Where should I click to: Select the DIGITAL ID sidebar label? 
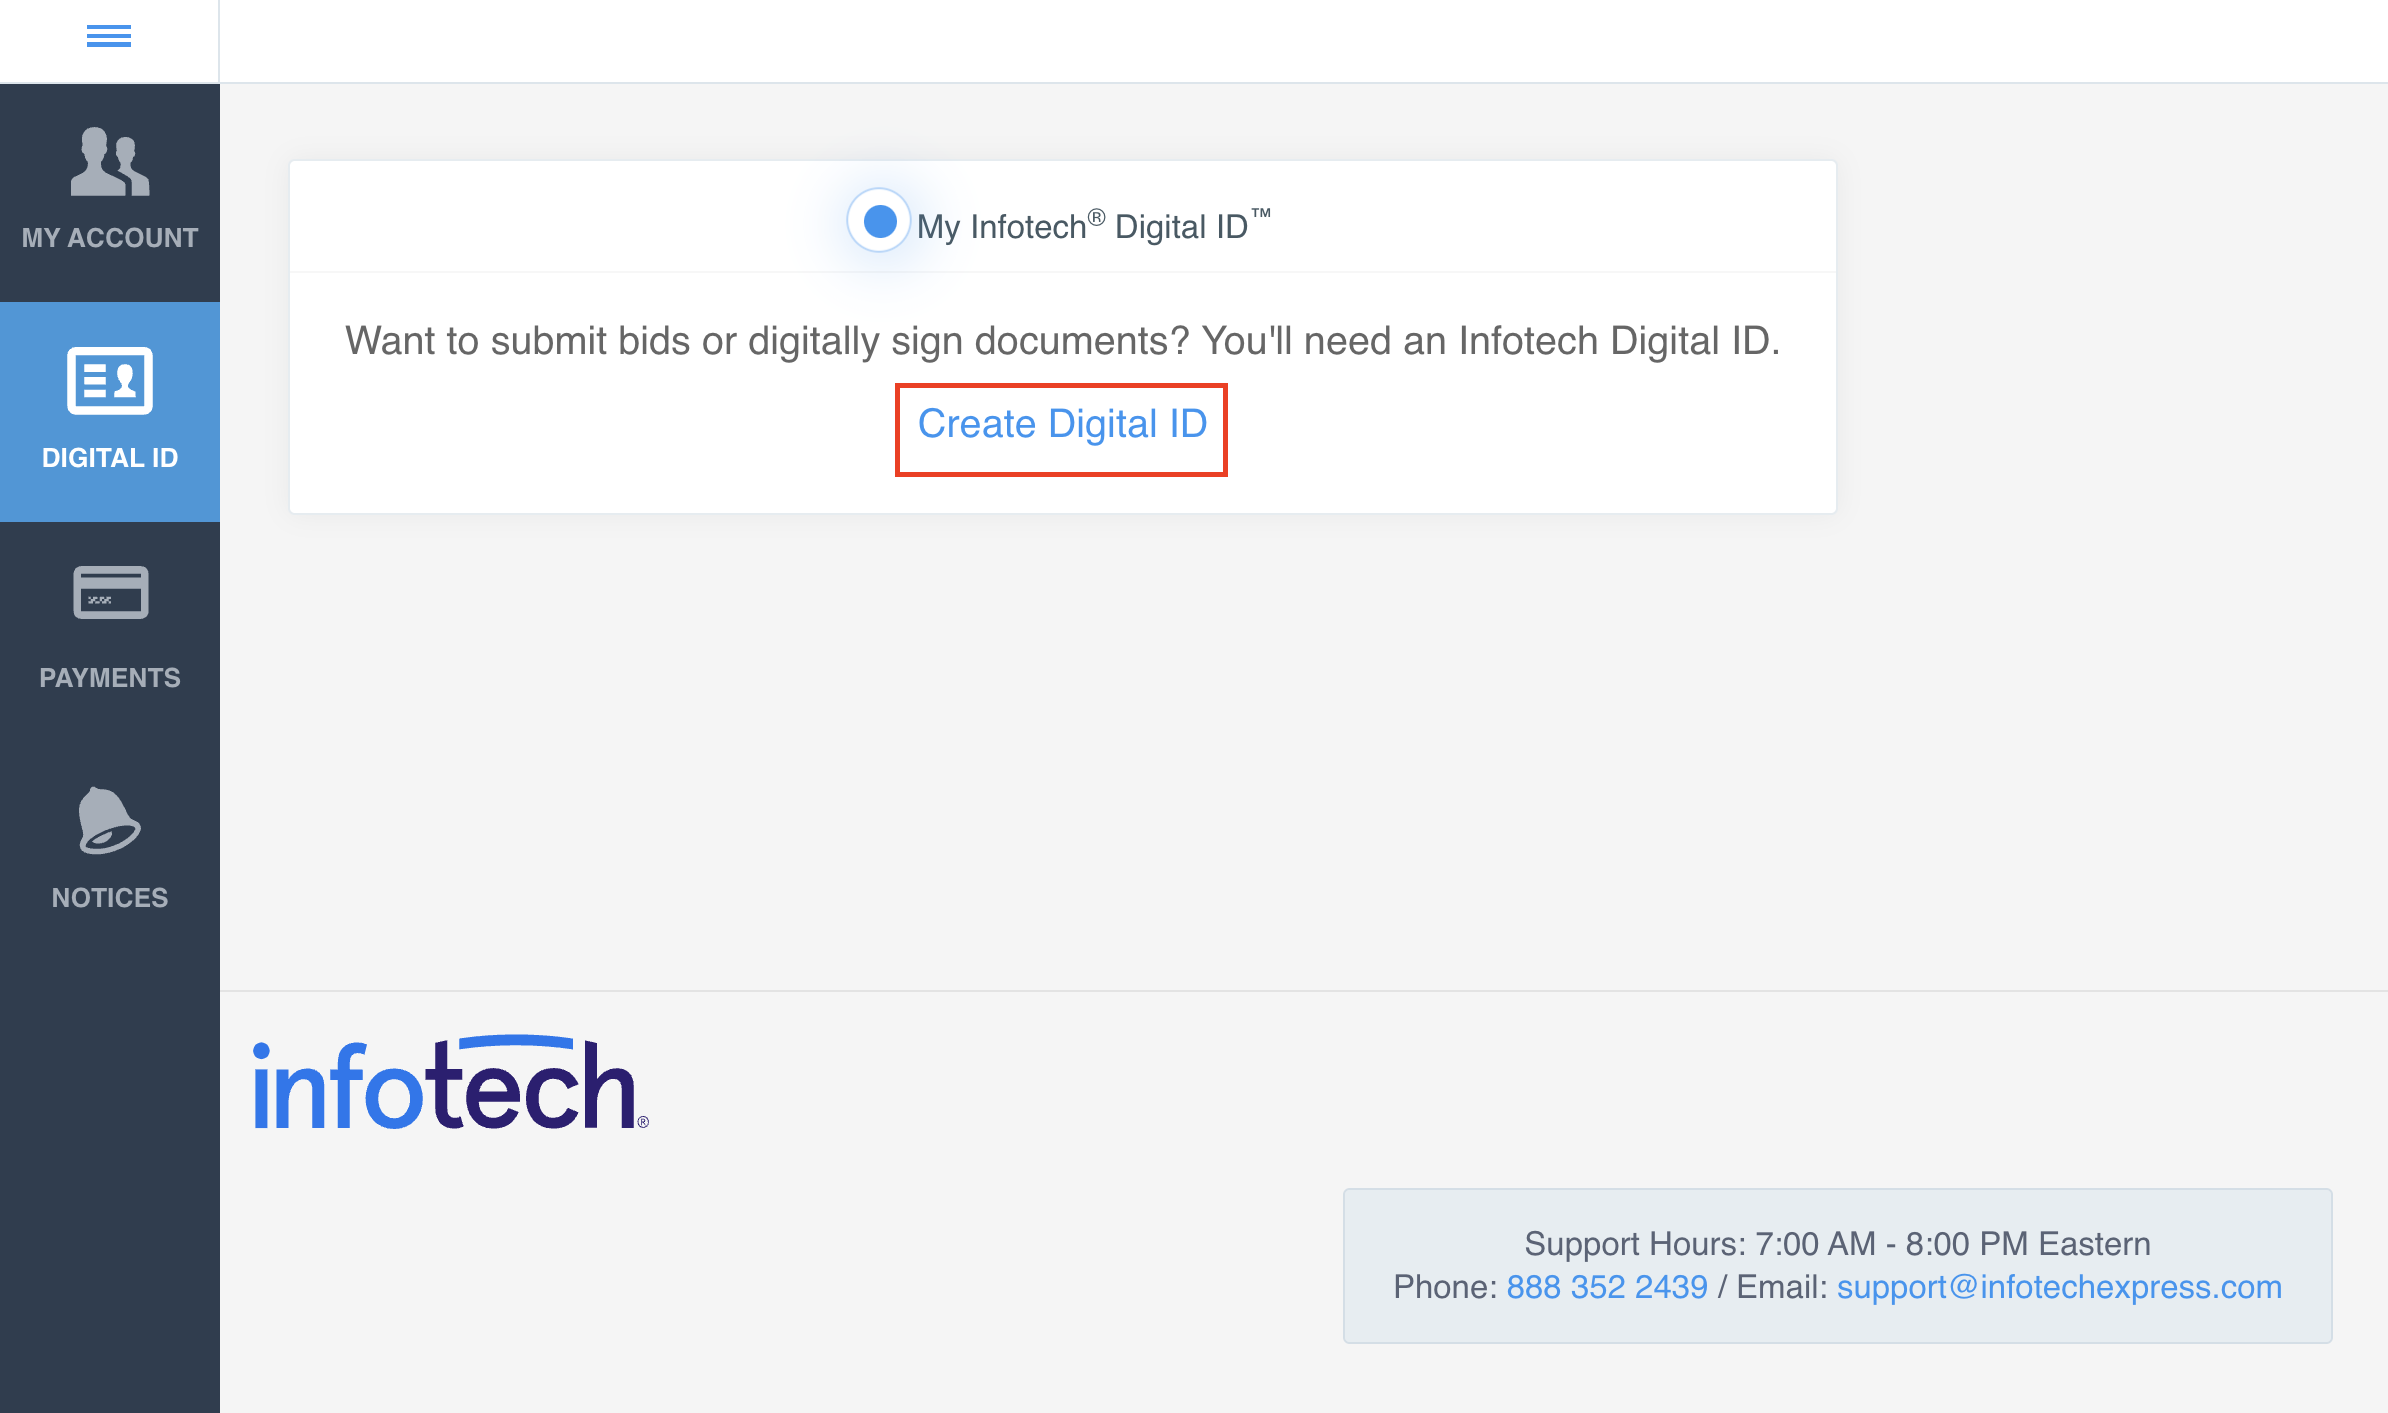tap(110, 458)
